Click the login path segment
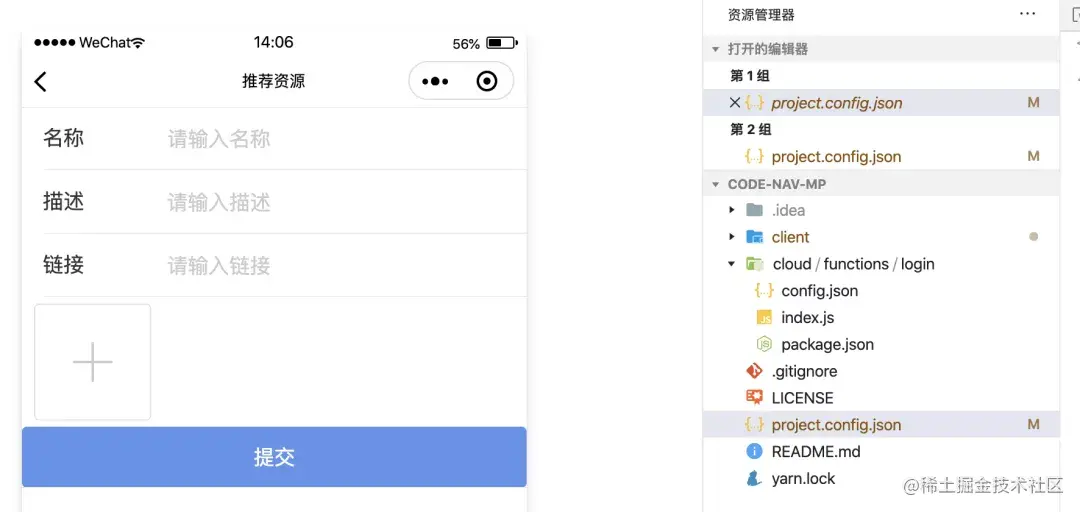Viewport: 1080px width, 512px height. point(917,264)
